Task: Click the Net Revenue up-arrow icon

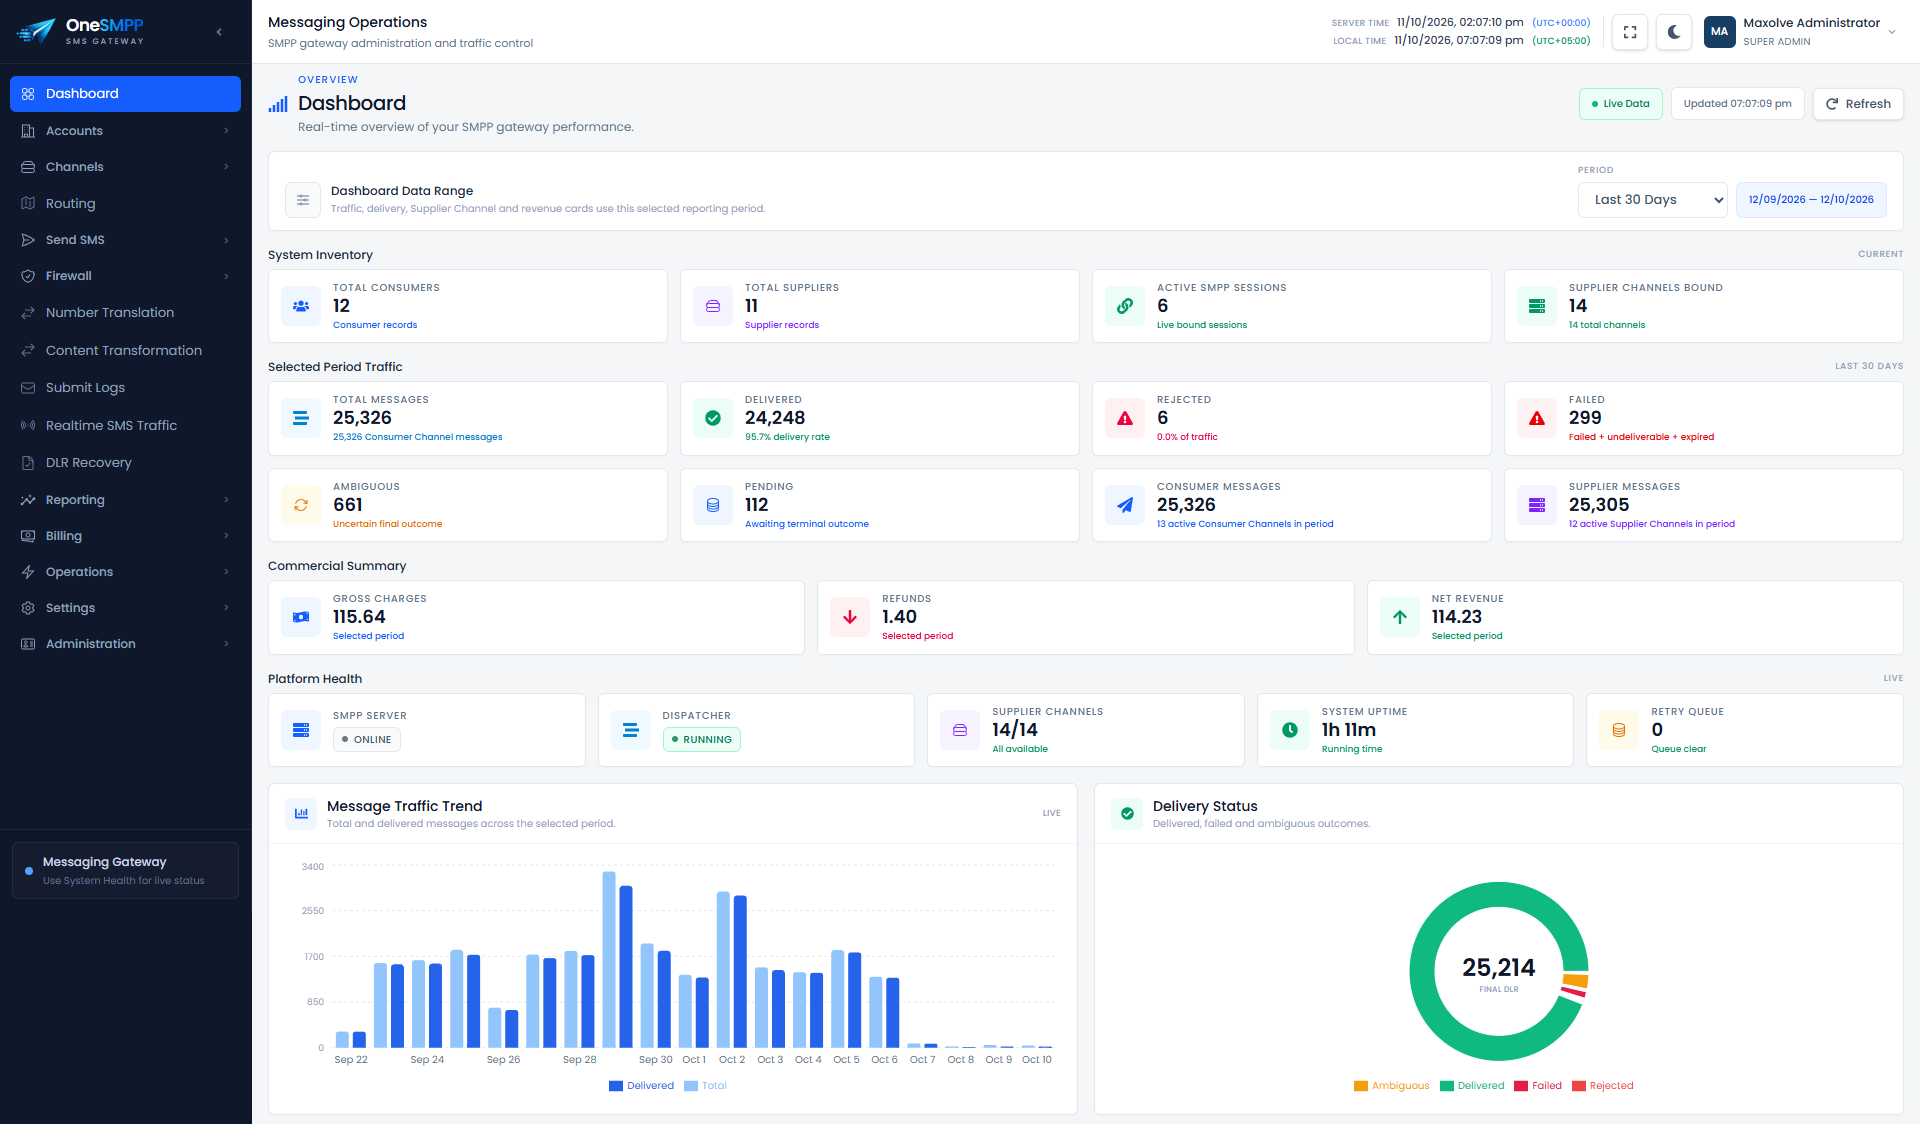Action: click(1400, 617)
